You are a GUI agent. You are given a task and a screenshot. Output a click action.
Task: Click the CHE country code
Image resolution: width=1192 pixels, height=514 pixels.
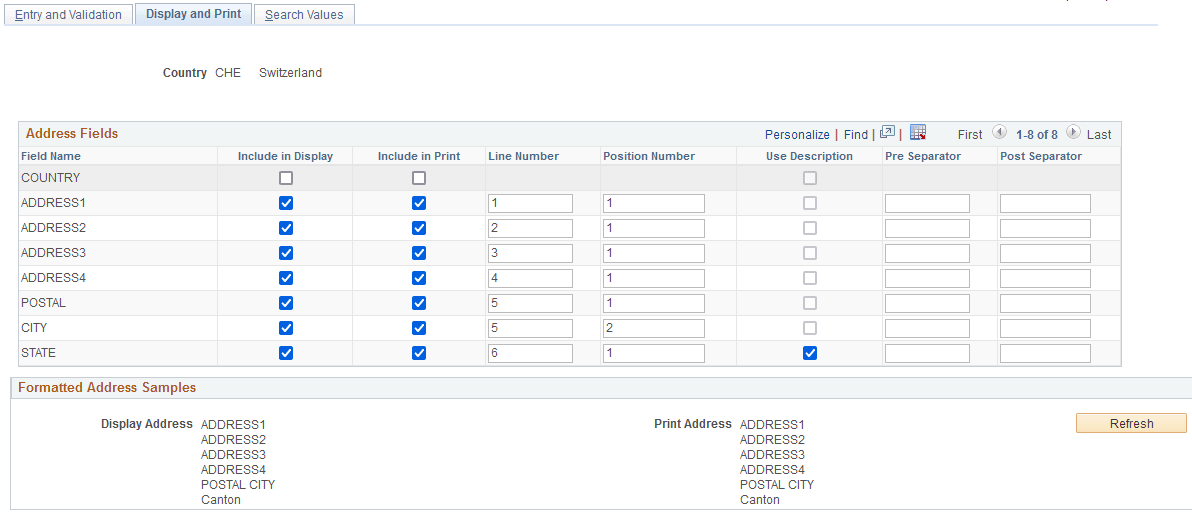point(228,73)
